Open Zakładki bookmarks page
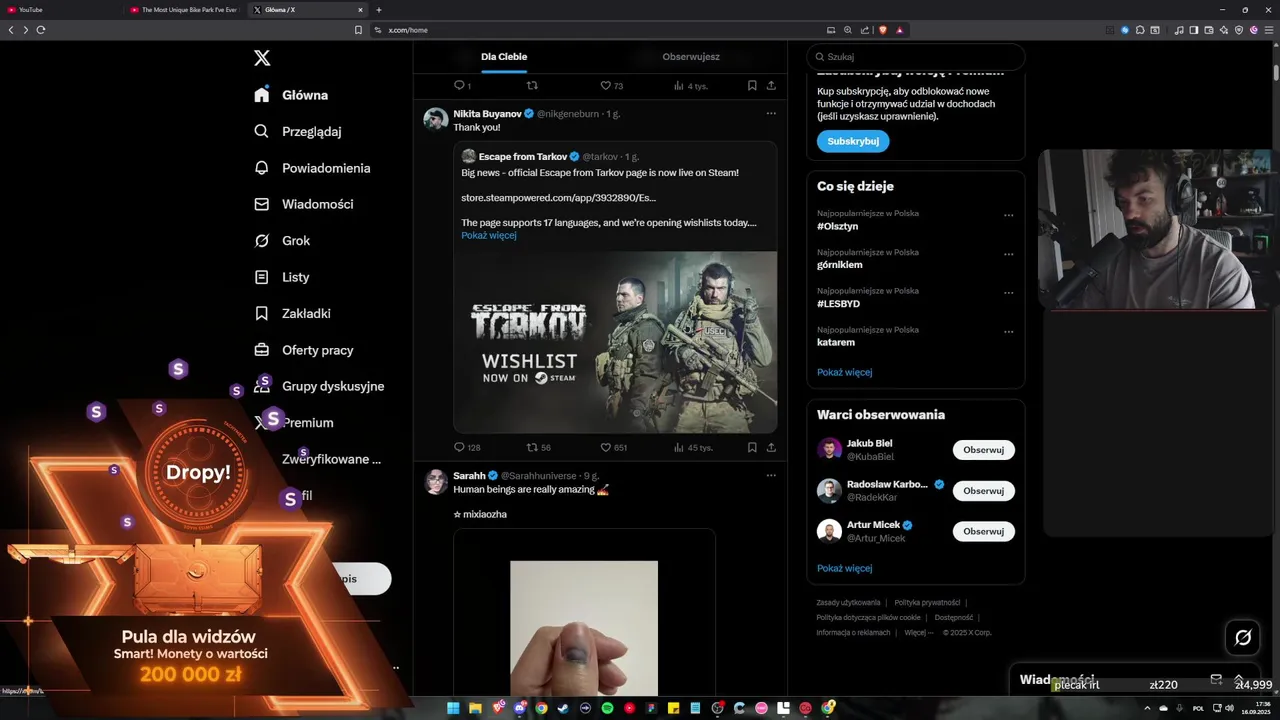The width and height of the screenshot is (1280, 720). [x=292, y=313]
